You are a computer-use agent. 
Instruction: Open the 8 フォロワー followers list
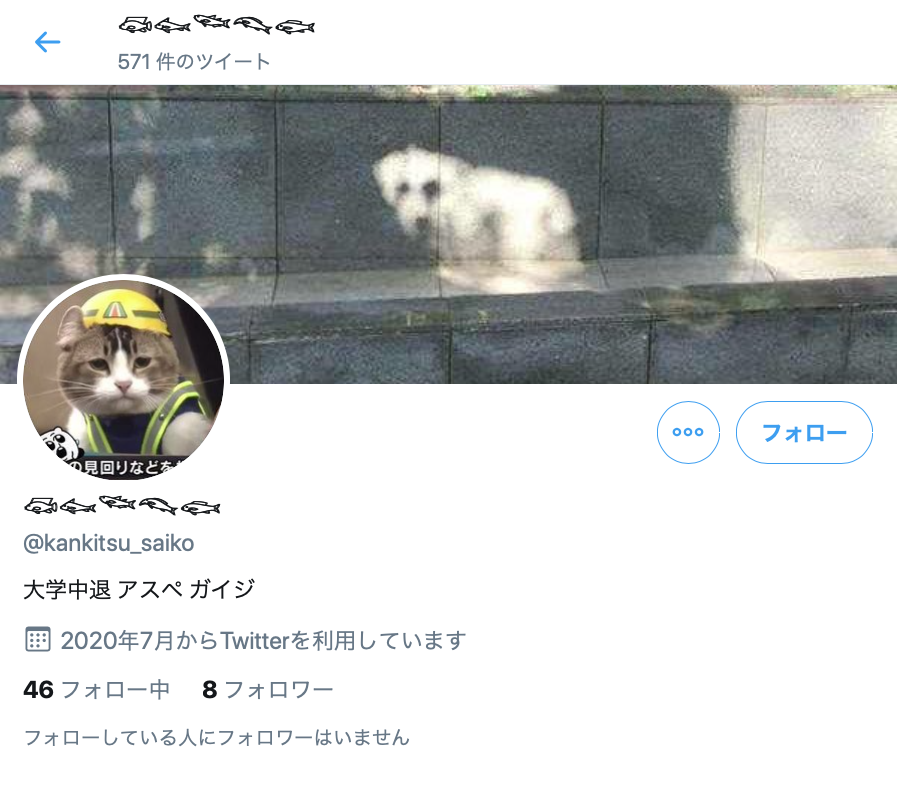point(268,690)
